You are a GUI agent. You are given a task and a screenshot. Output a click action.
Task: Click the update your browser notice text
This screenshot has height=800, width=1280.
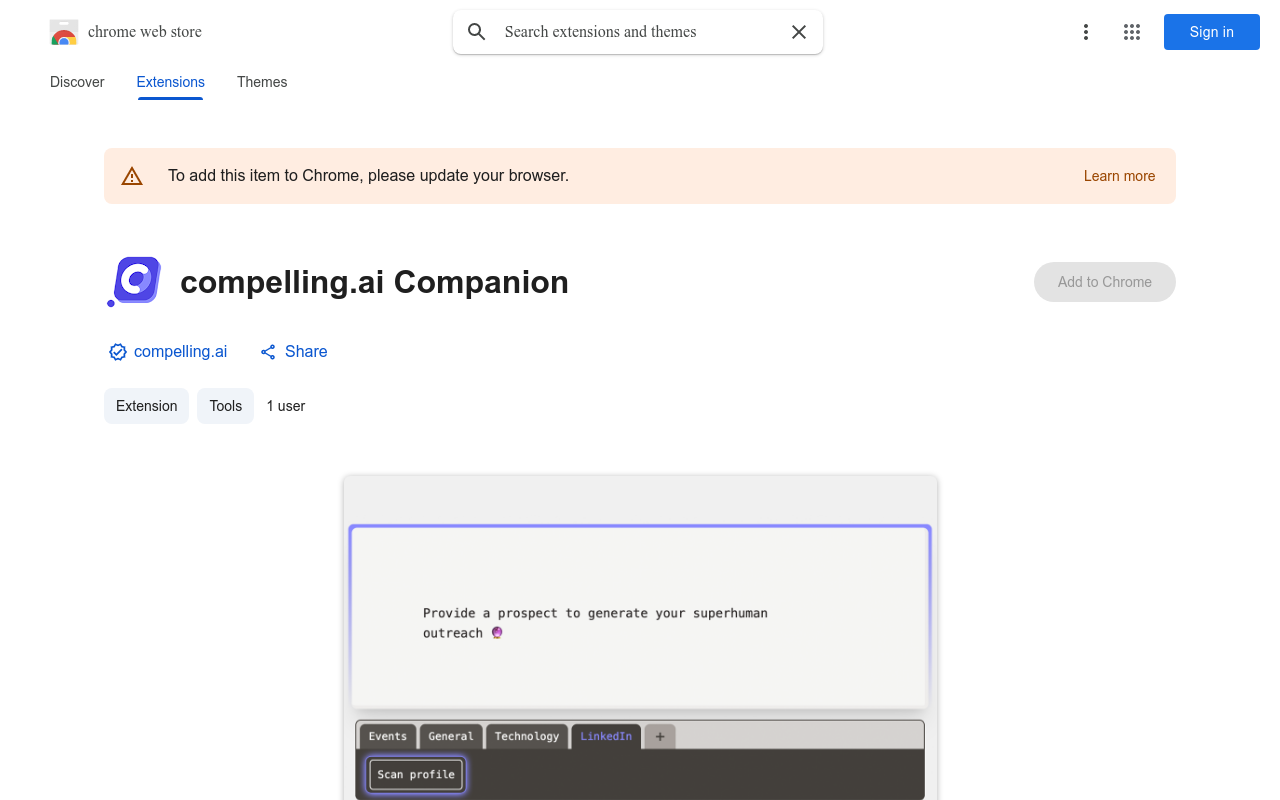click(x=368, y=176)
